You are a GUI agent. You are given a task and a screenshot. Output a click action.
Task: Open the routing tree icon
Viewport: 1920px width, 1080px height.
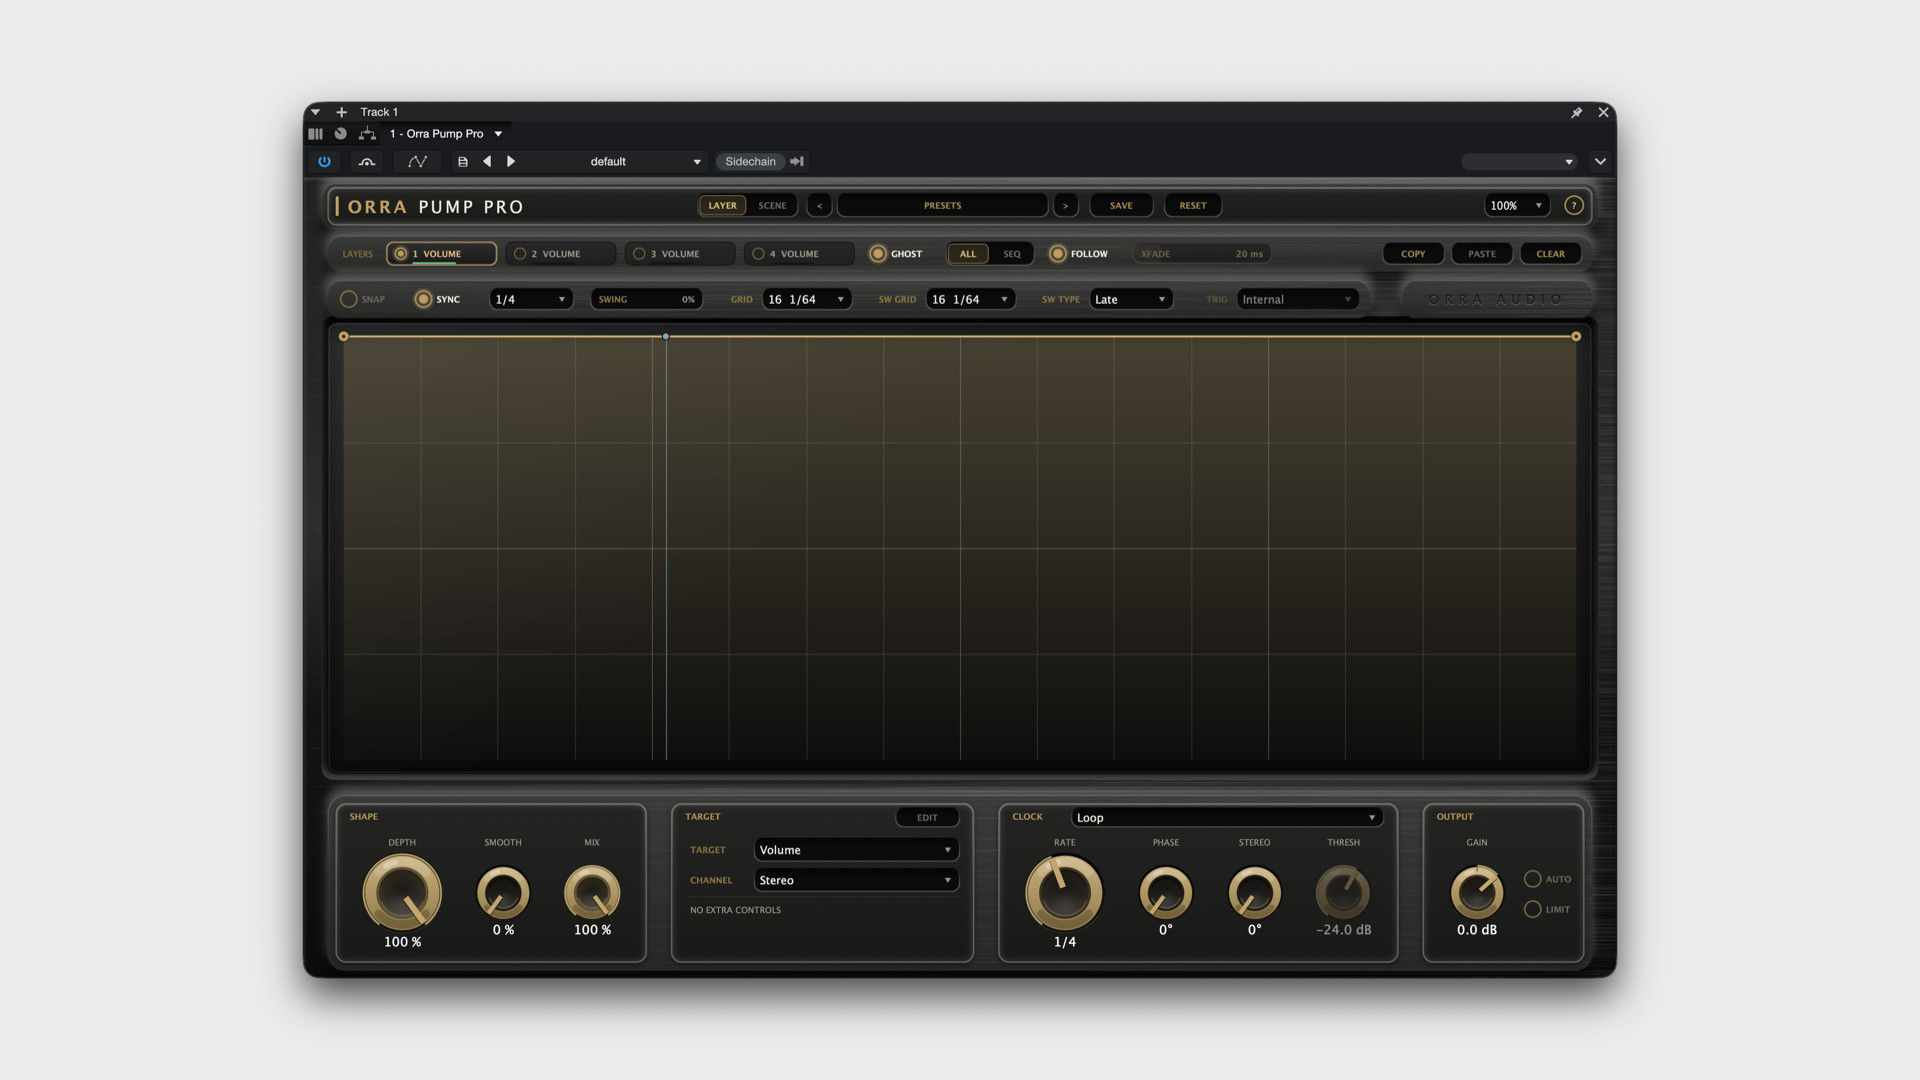[x=367, y=133]
